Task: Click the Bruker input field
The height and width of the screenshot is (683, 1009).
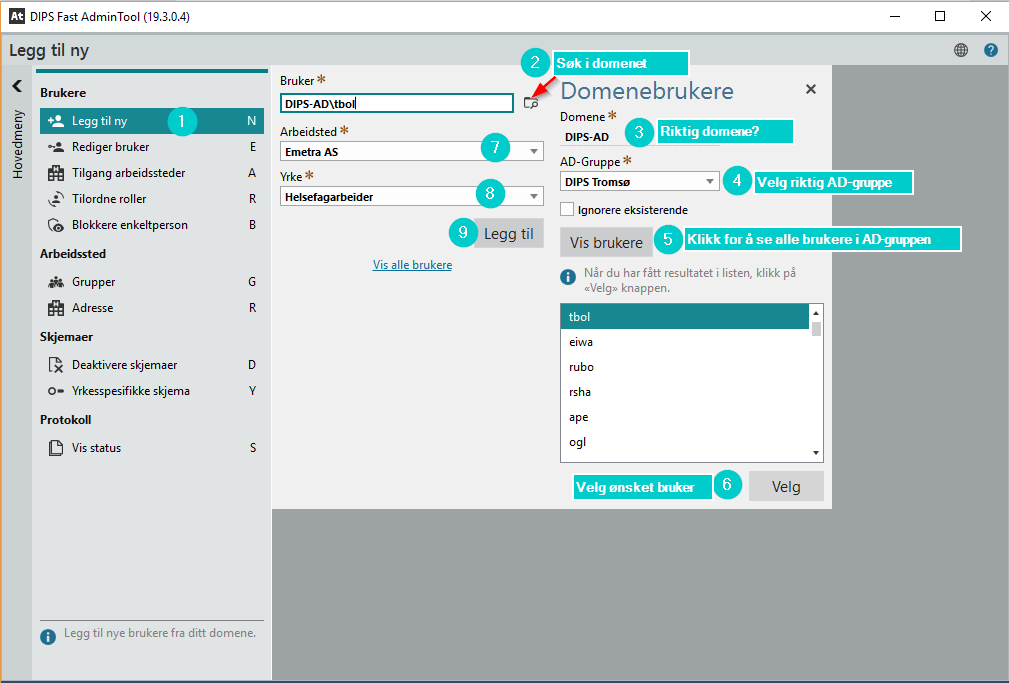Action: [x=397, y=103]
